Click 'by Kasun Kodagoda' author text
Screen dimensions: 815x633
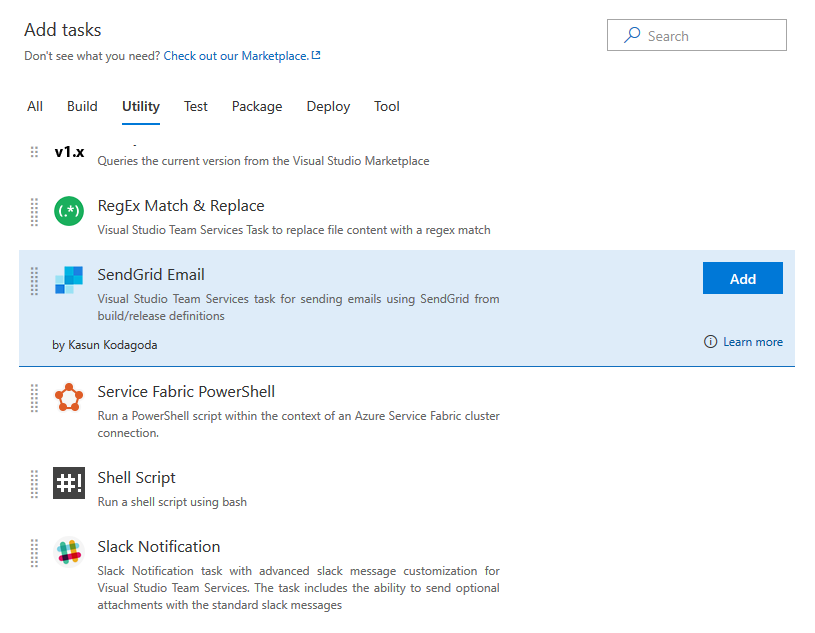point(104,345)
